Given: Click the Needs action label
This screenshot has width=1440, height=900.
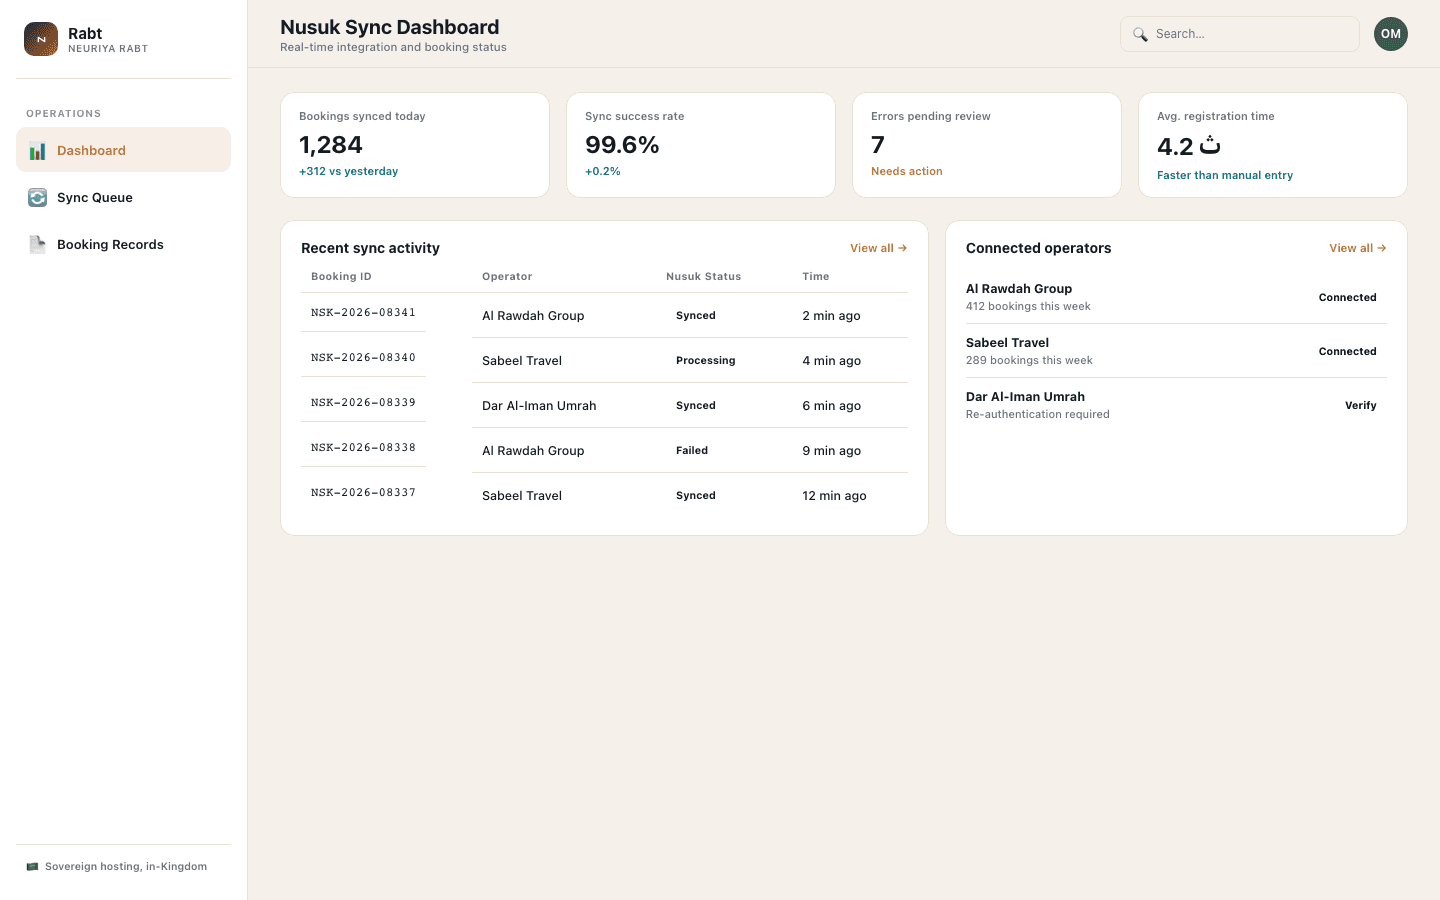Looking at the screenshot, I should 907,171.
